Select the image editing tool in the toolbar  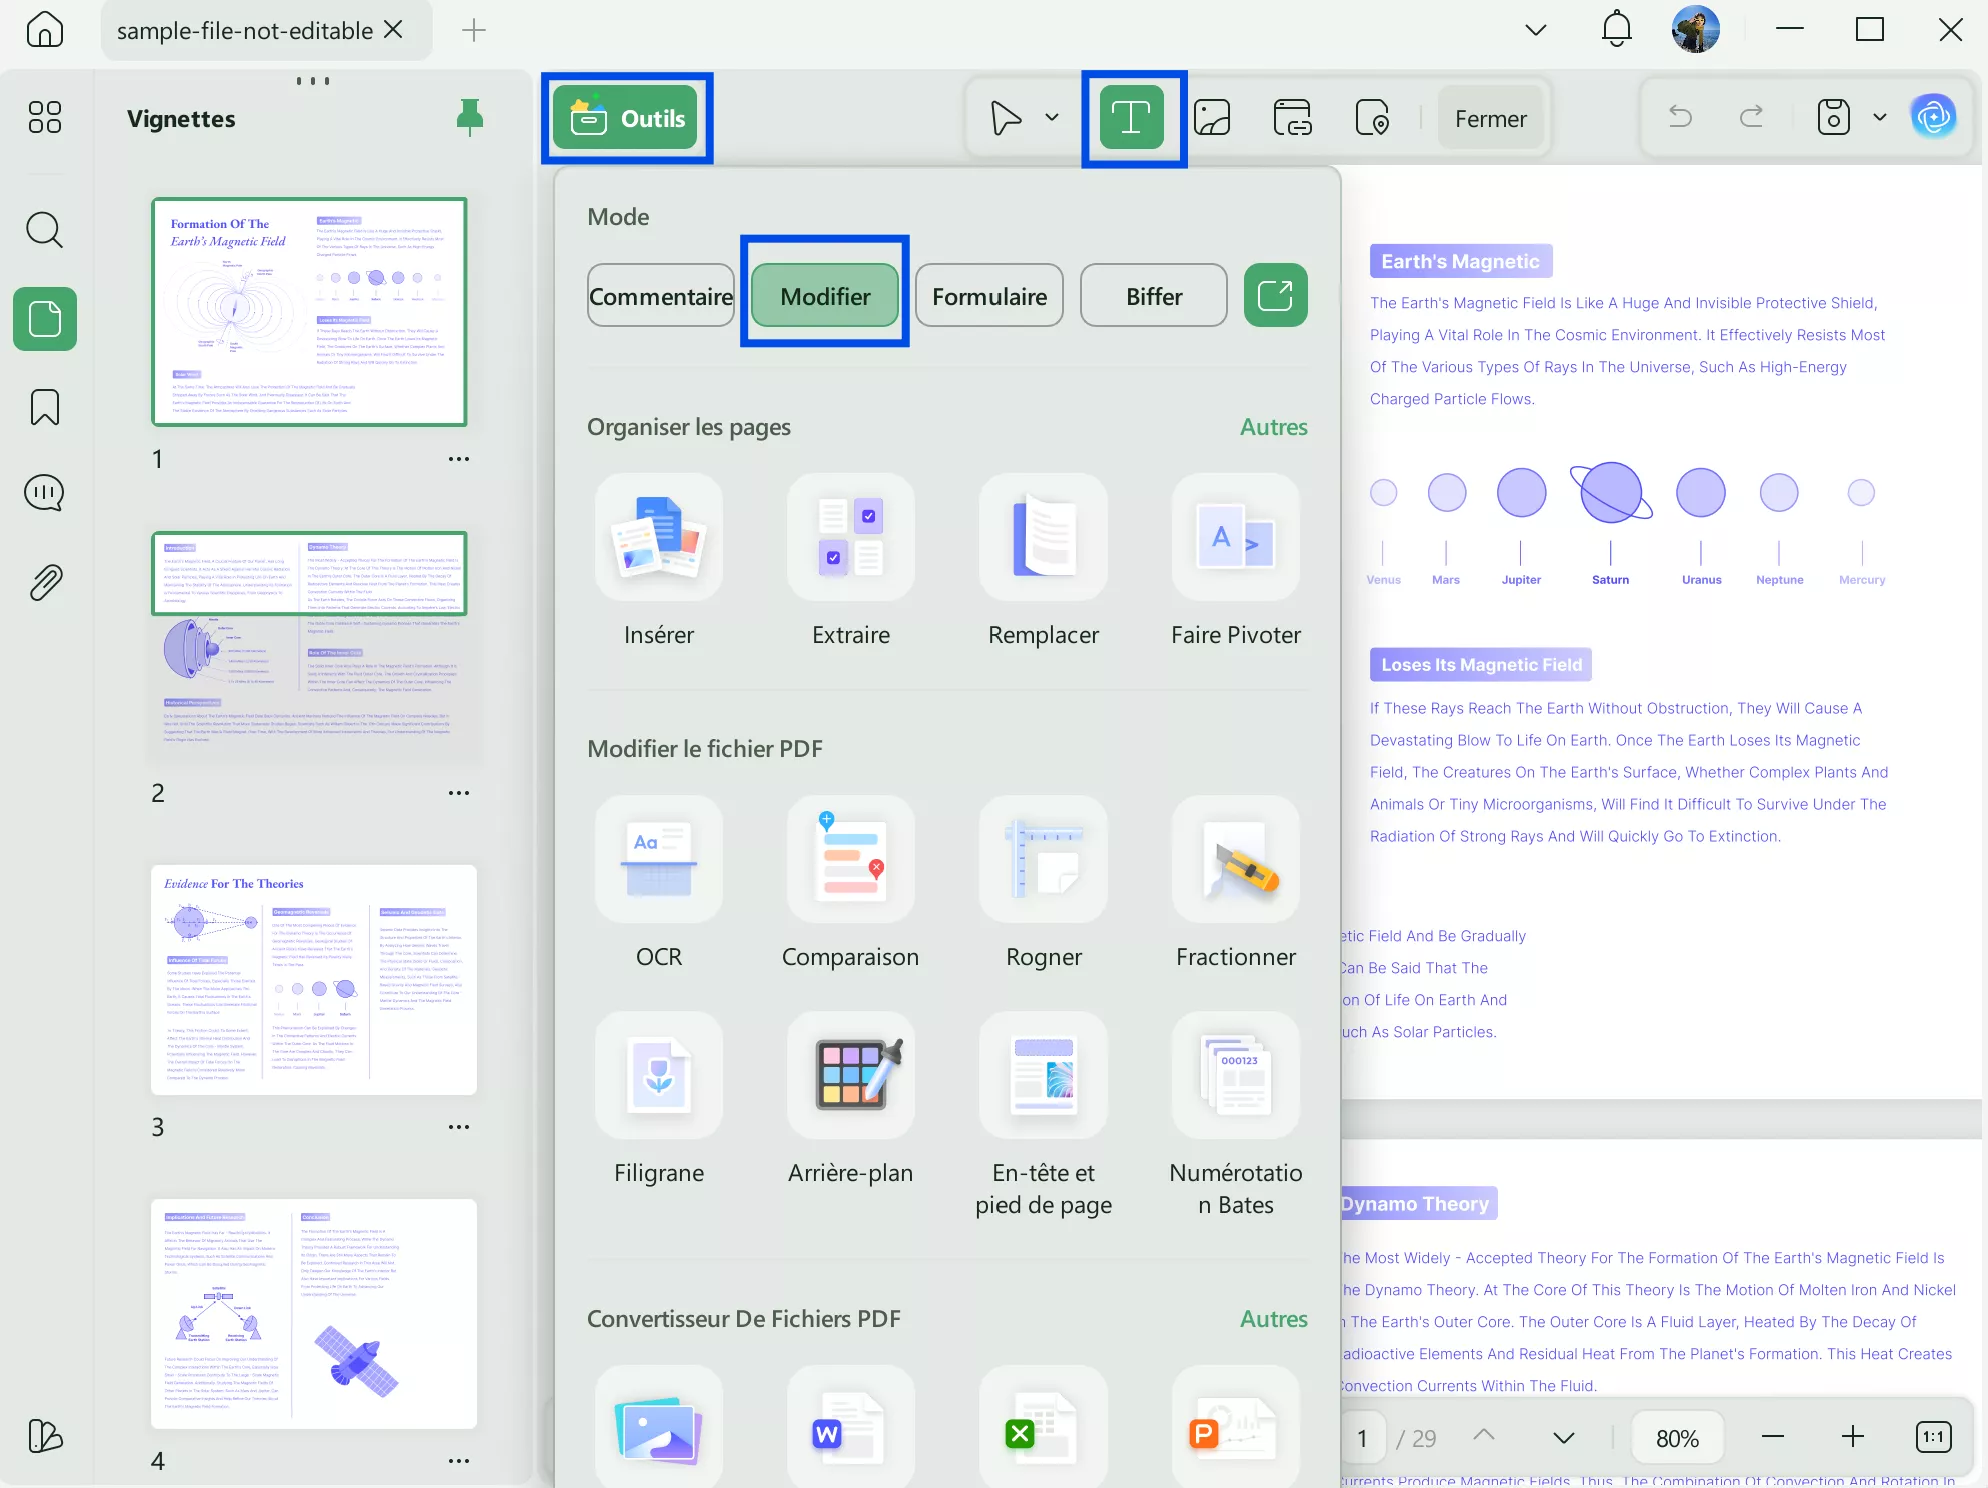click(1212, 118)
